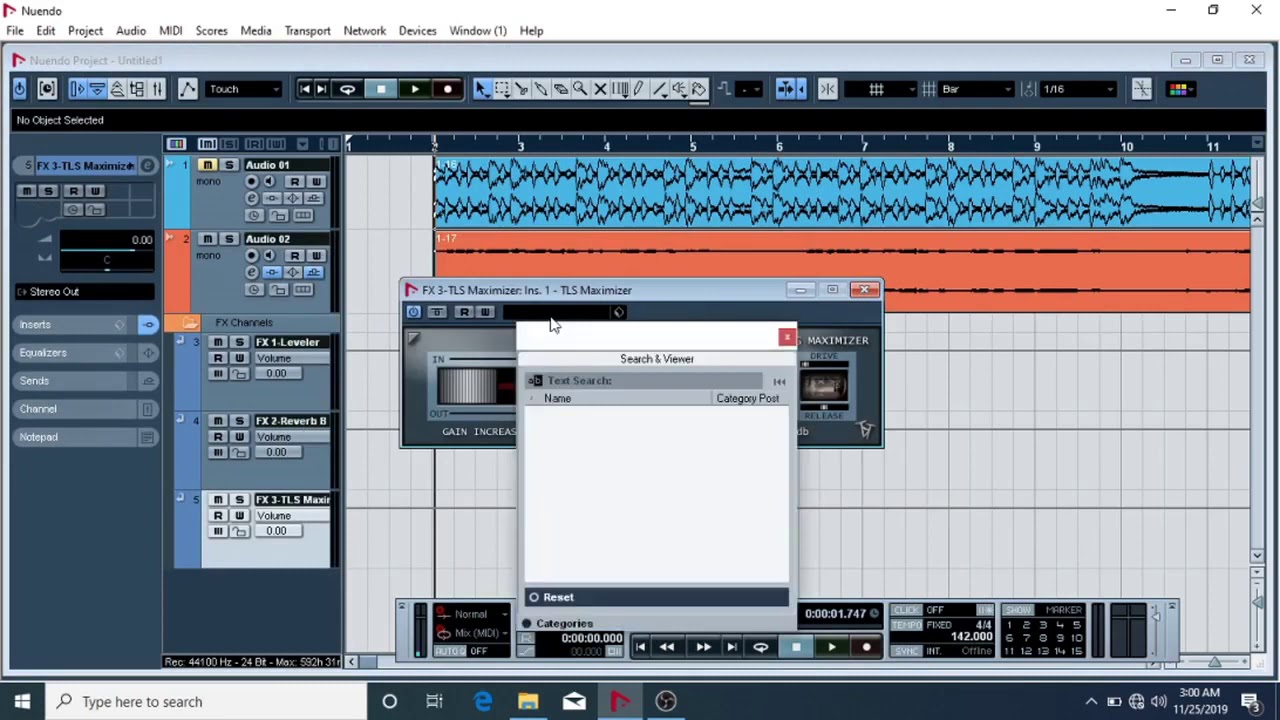Select the Zoom magnifier tool
The width and height of the screenshot is (1280, 720).
click(580, 89)
